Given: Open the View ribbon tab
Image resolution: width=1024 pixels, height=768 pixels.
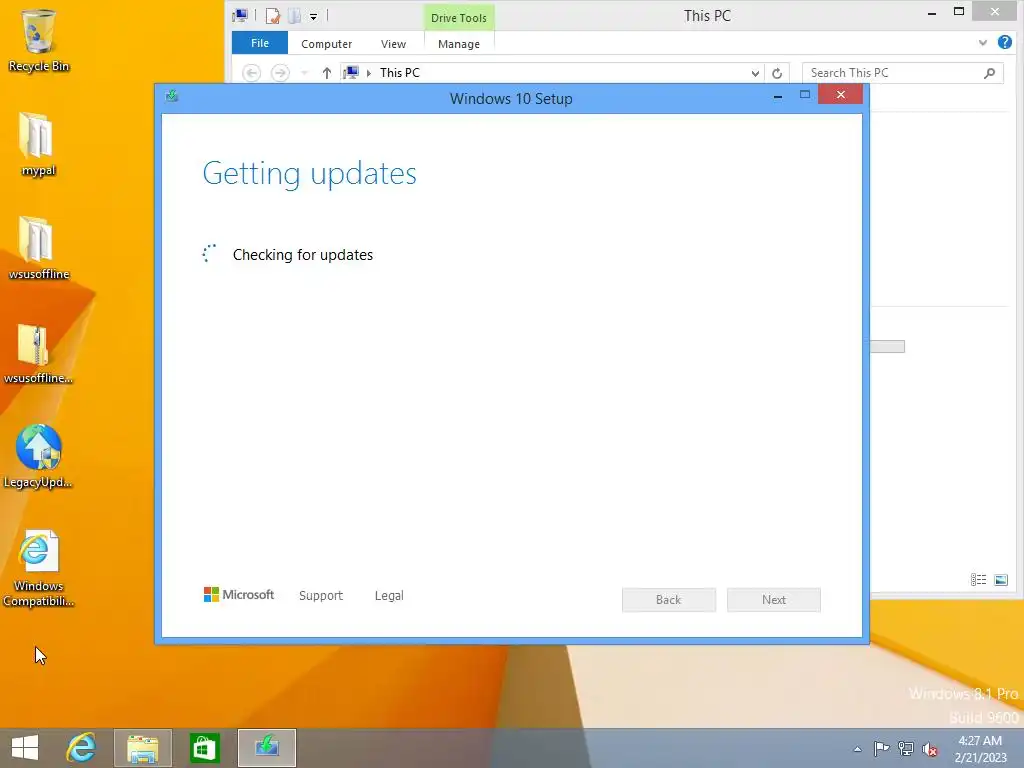Looking at the screenshot, I should (393, 44).
